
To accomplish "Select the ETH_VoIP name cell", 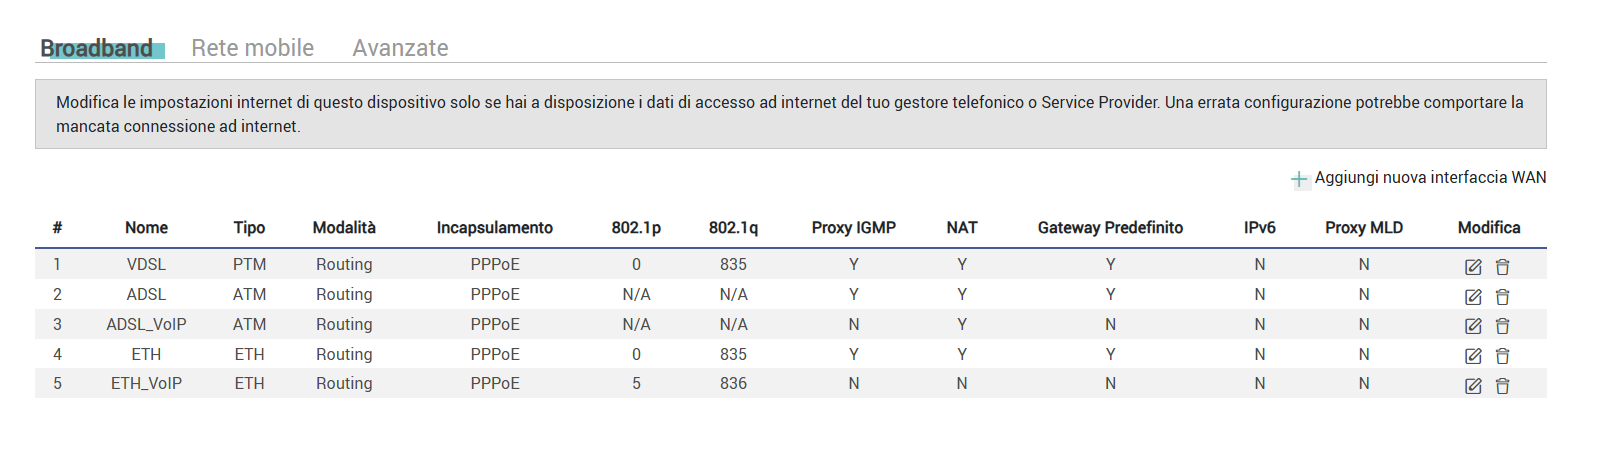I will point(146,383).
